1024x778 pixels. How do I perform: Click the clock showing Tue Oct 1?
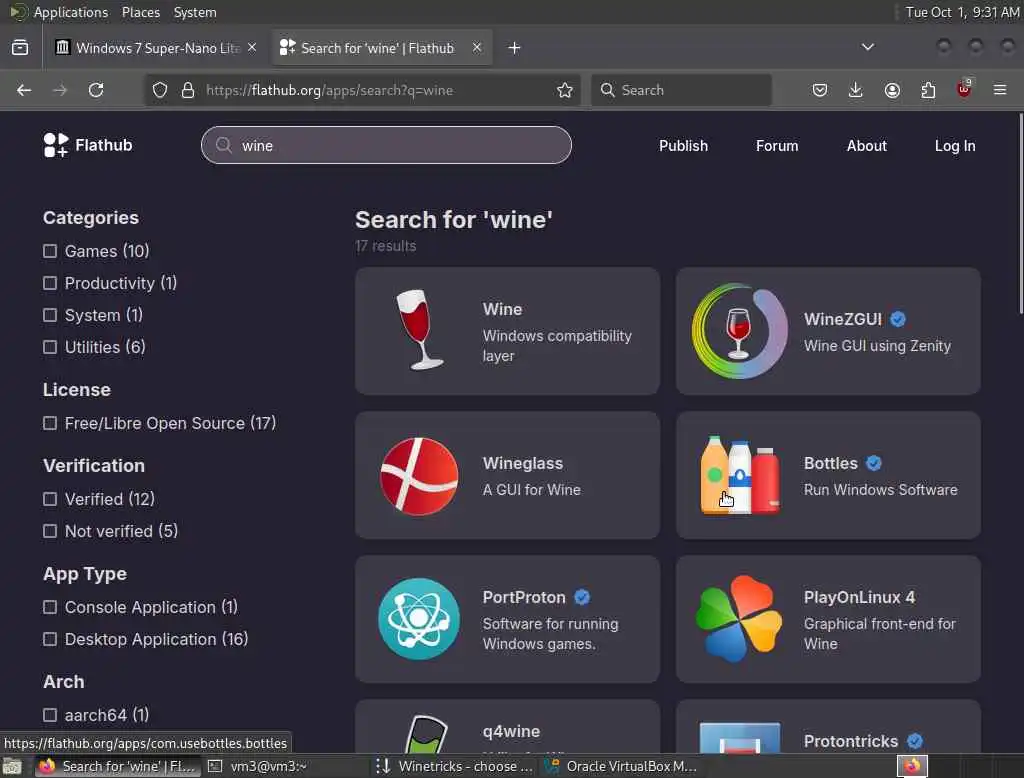click(961, 12)
